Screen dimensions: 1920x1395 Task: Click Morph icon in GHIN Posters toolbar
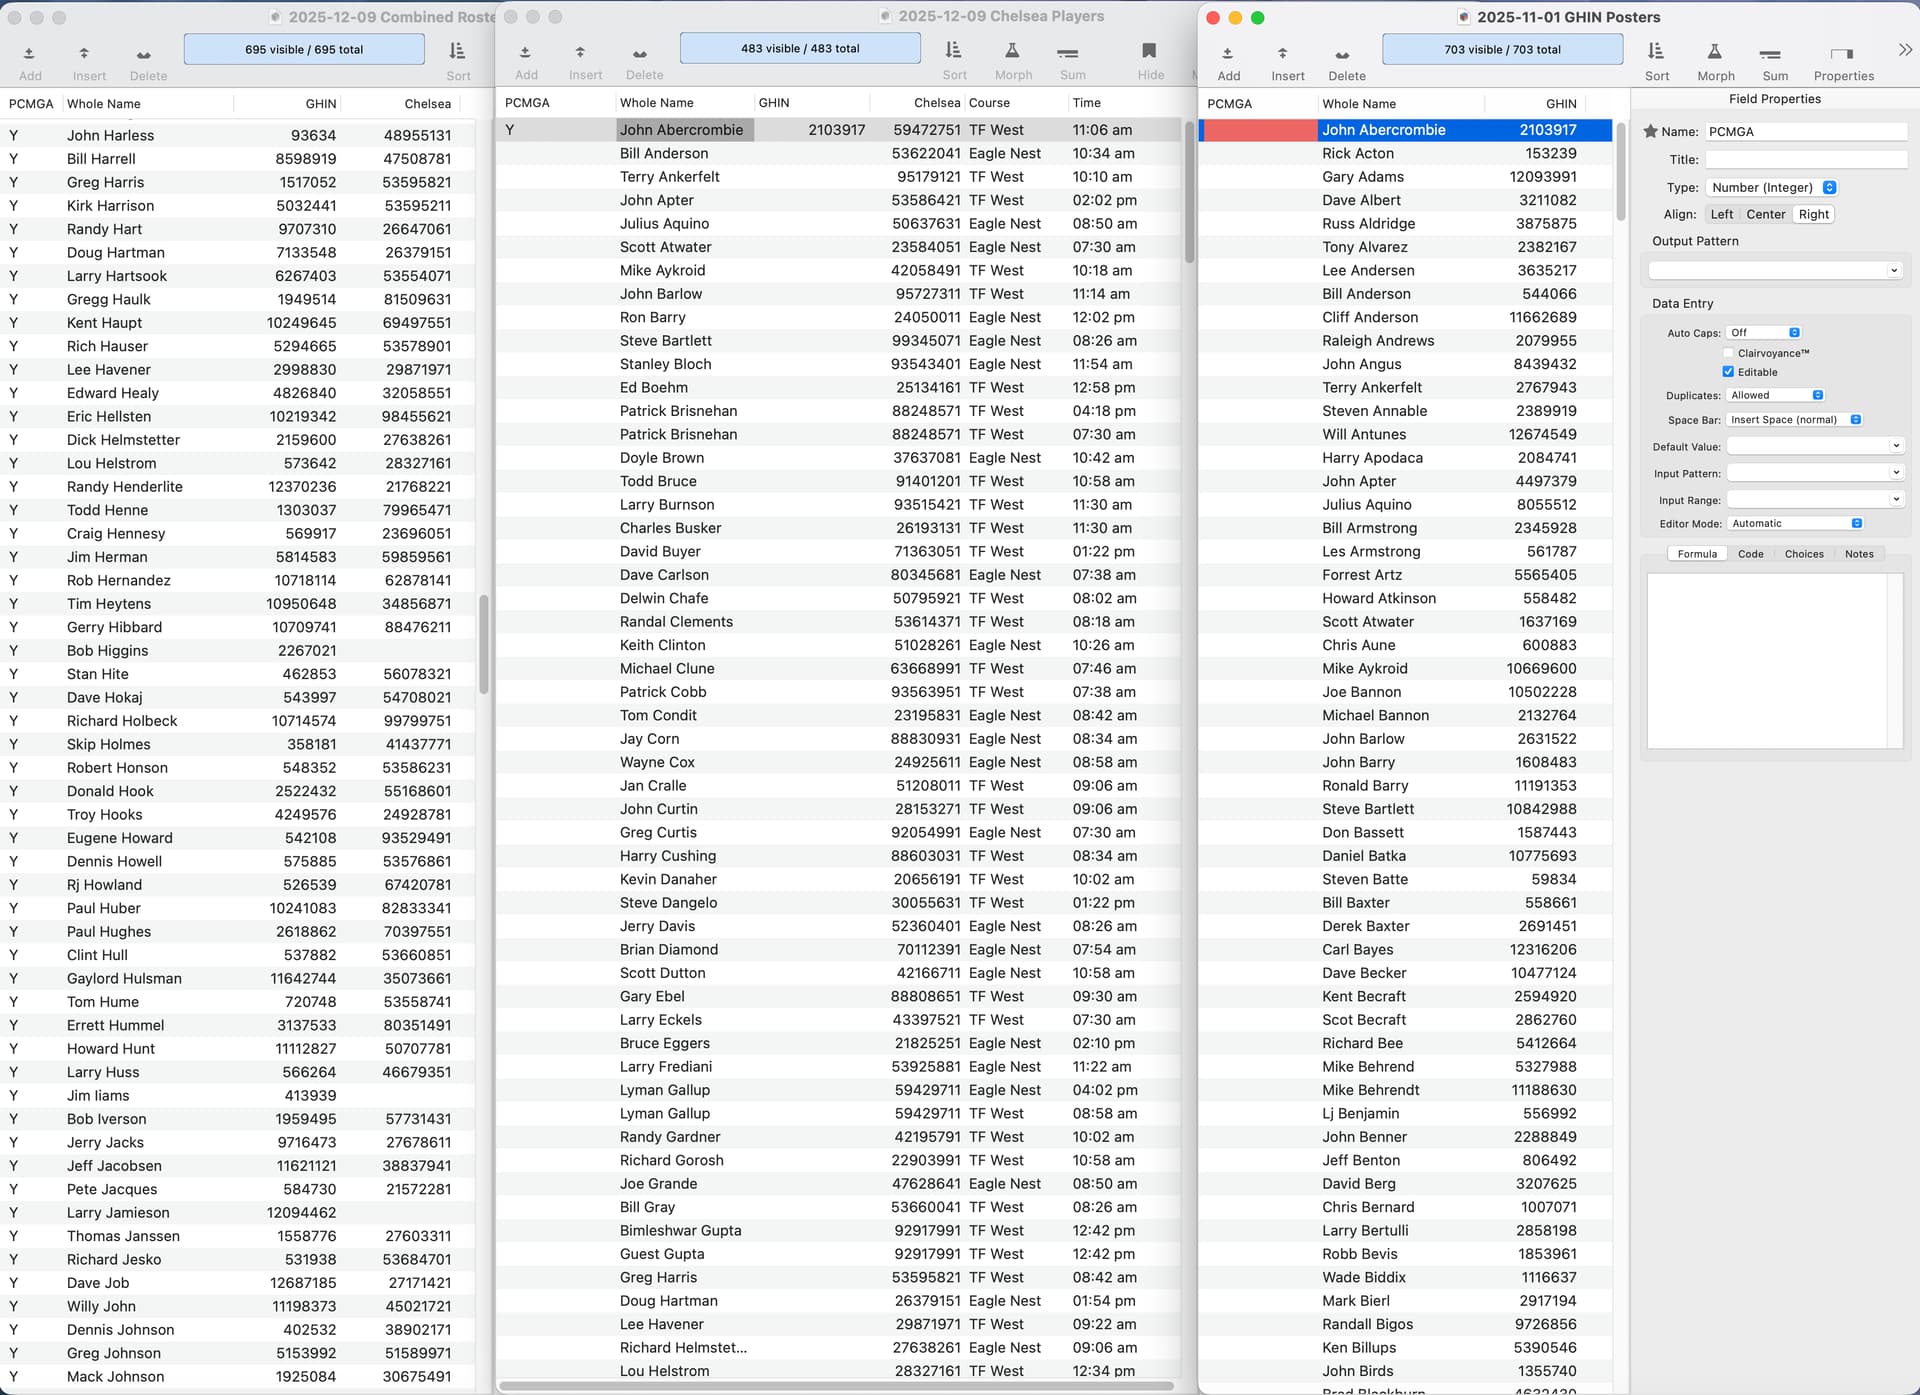pos(1714,53)
